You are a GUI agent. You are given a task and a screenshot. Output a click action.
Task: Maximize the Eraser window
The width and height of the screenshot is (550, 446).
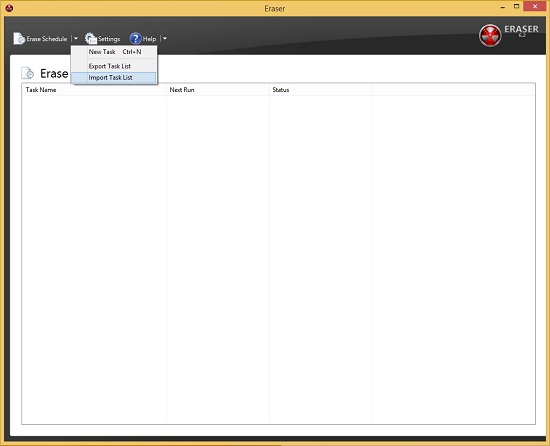516,6
